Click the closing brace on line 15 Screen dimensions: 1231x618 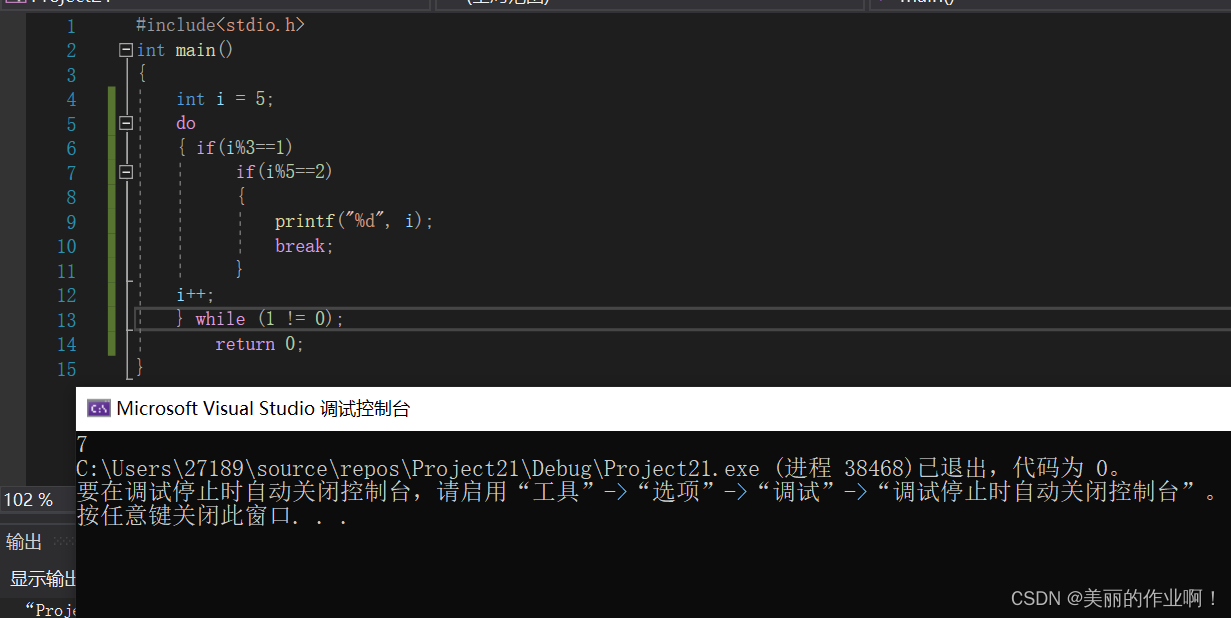pyautogui.click(x=140, y=369)
